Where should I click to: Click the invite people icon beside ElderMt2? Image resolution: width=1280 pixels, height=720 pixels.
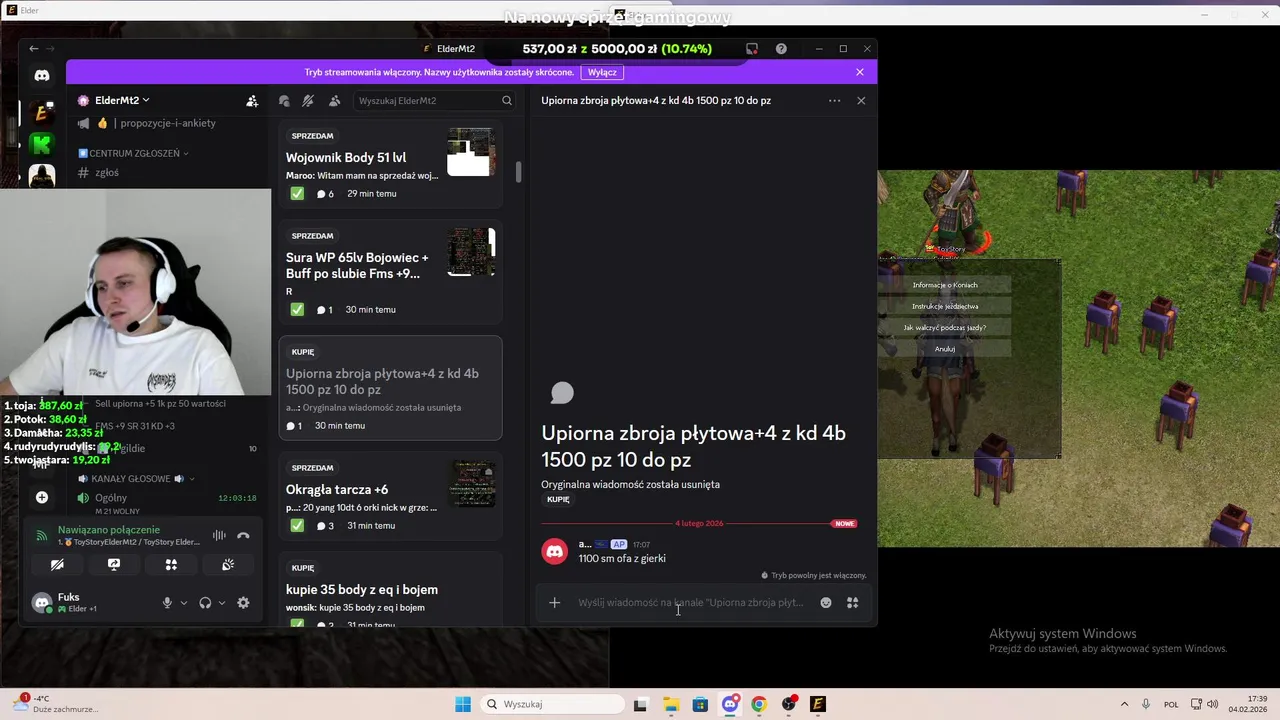point(252,101)
